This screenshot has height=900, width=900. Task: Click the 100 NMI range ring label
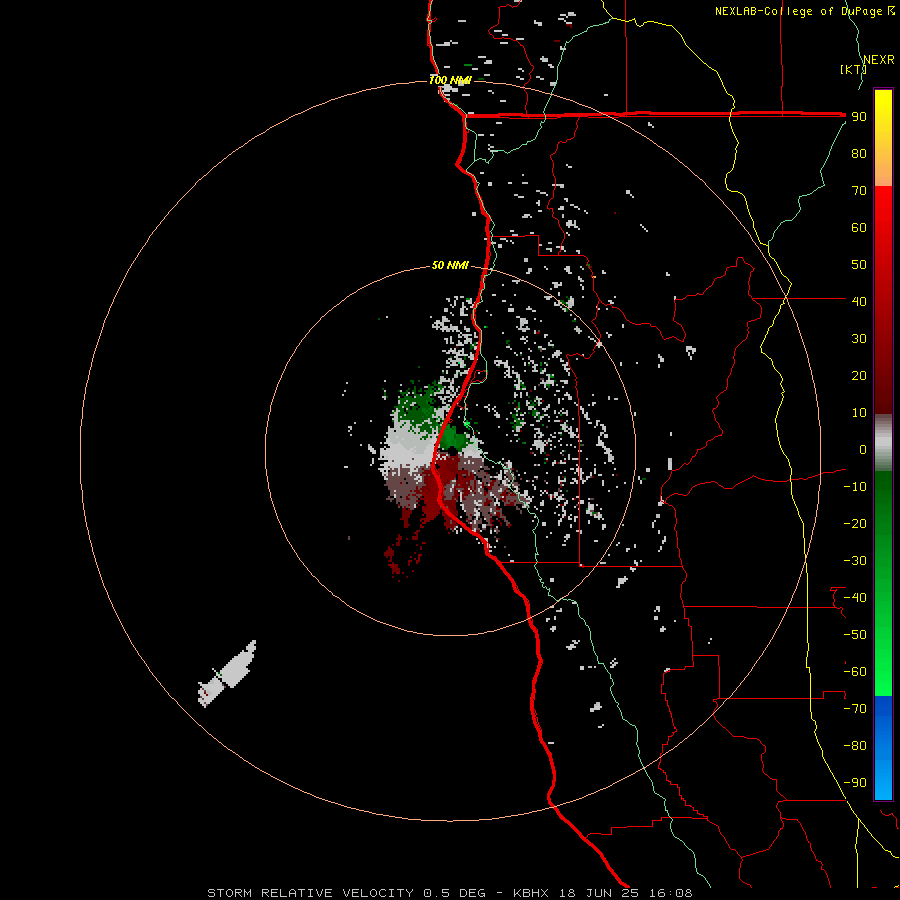pos(450,80)
